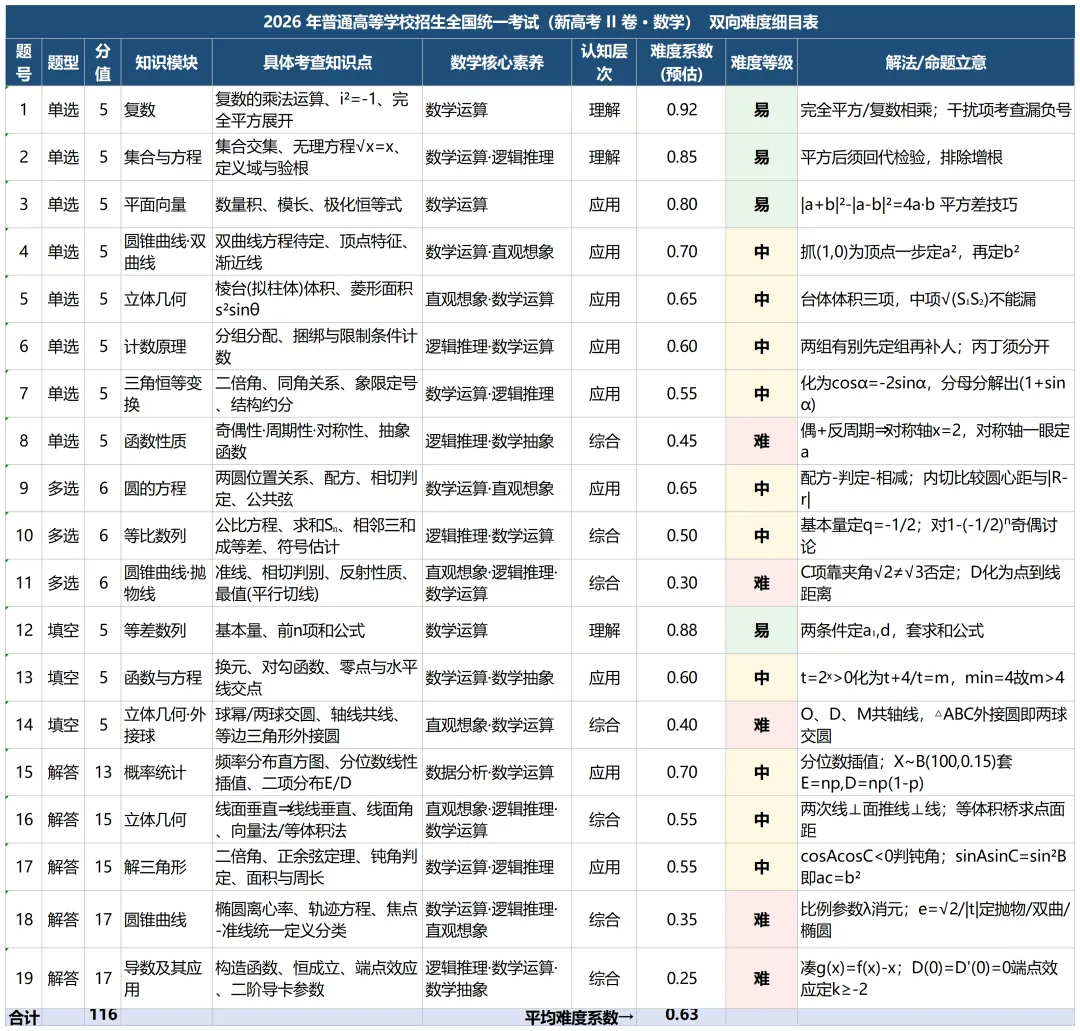Click the pink '难' cell in row 19
The height and width of the screenshot is (1031, 1080).
point(761,979)
